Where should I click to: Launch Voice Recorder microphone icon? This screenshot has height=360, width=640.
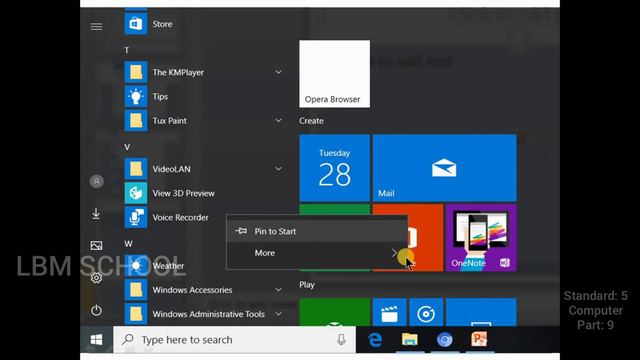click(x=136, y=217)
